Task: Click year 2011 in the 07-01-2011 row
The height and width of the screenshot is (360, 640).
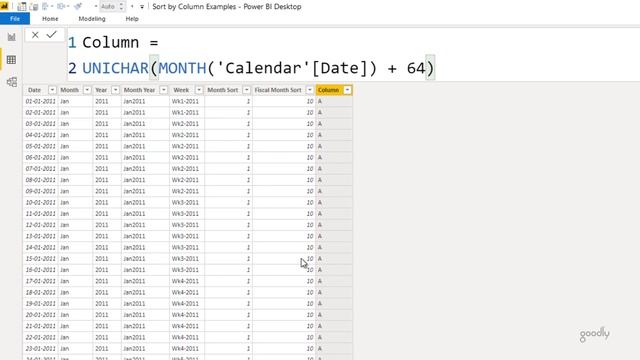Action: coord(102,169)
